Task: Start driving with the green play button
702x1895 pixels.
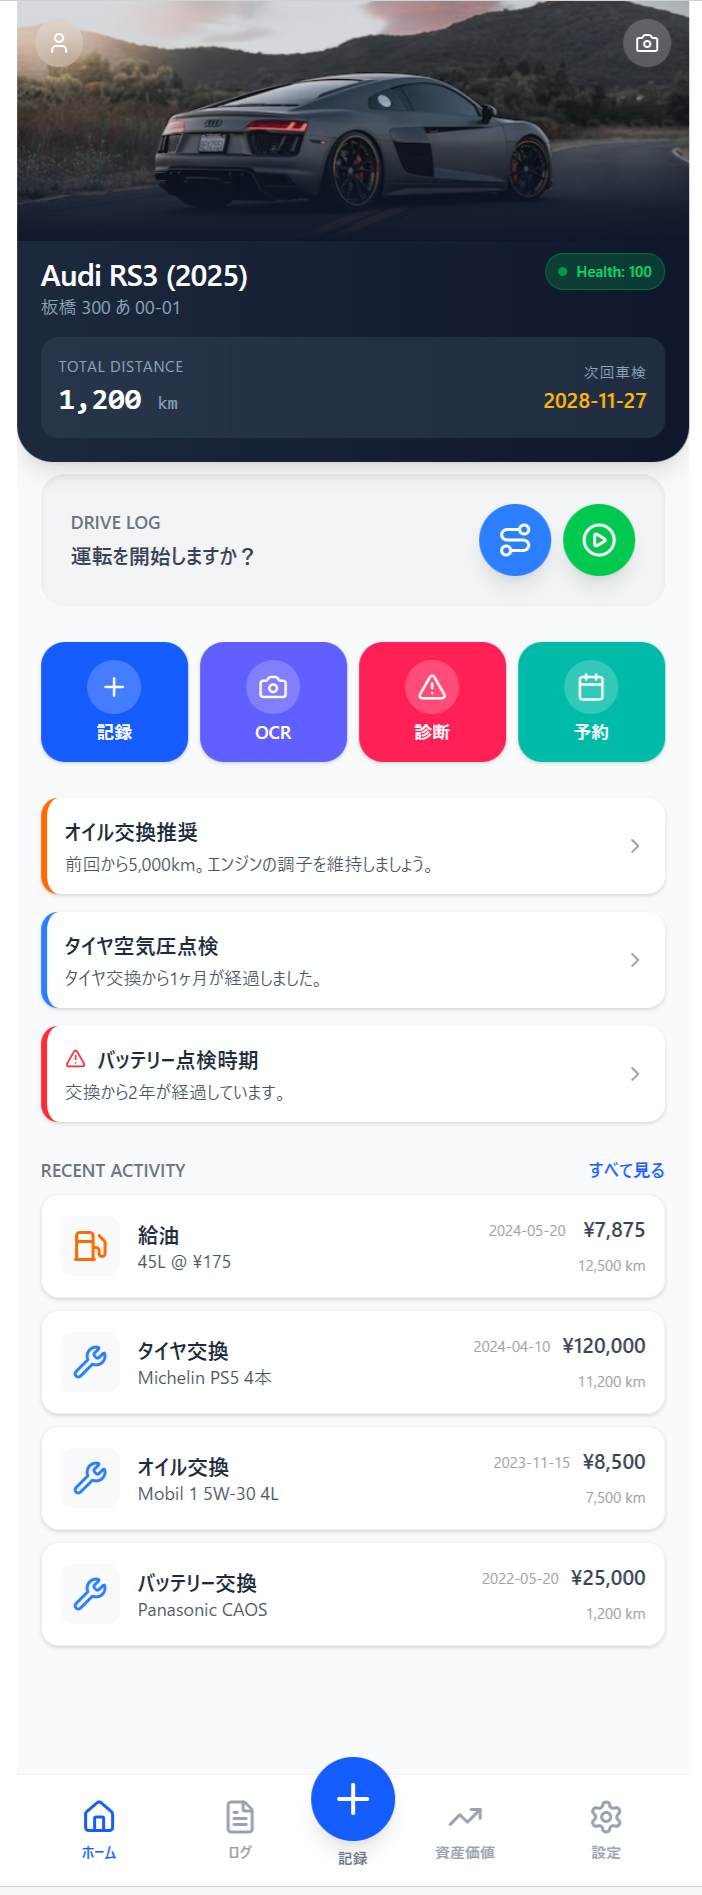Action: click(x=599, y=540)
